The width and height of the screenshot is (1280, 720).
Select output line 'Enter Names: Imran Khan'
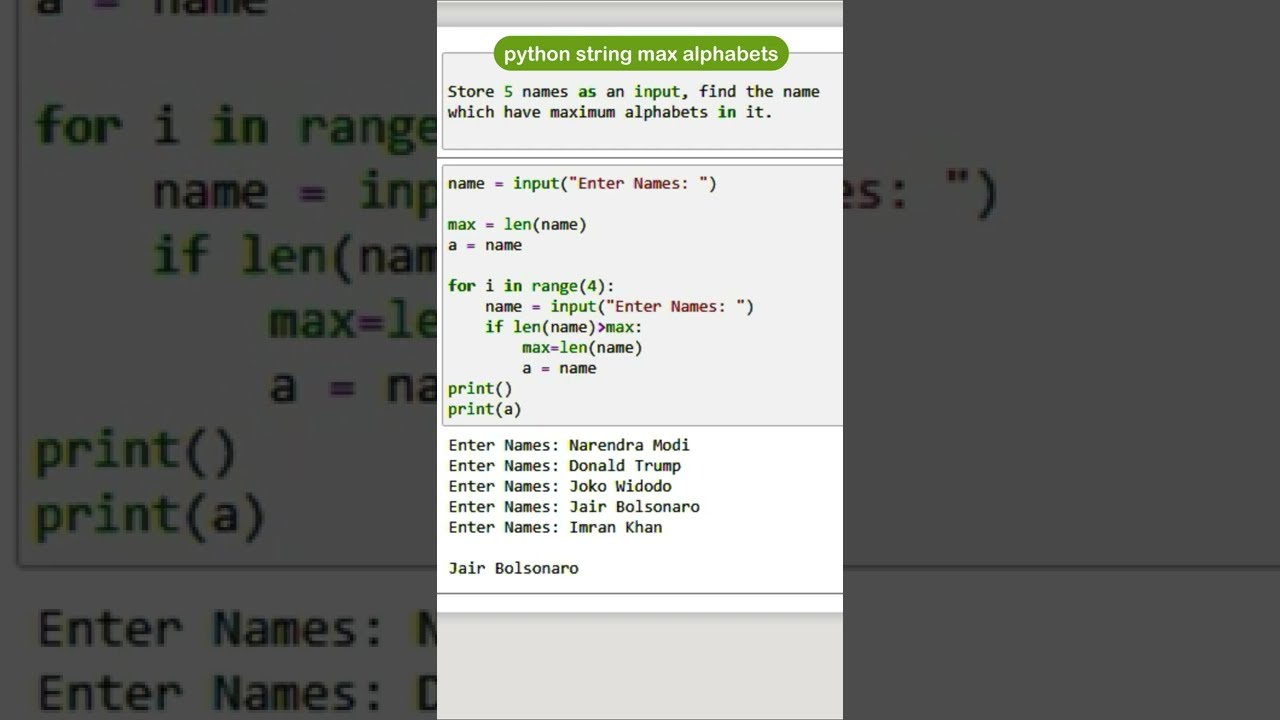click(555, 527)
